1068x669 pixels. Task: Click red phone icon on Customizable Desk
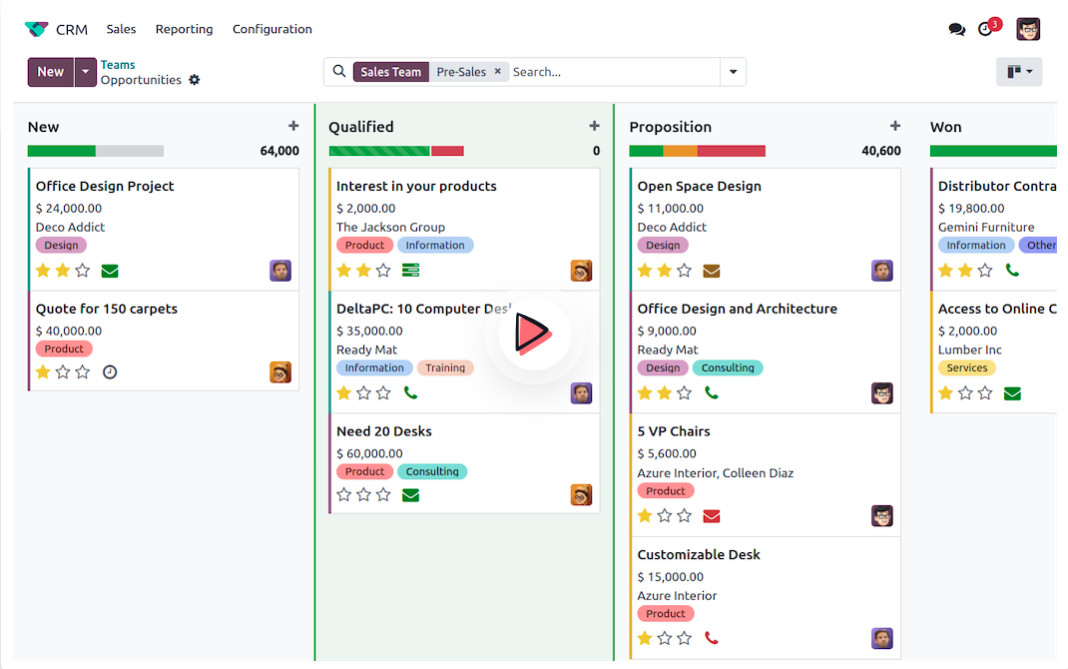point(711,638)
